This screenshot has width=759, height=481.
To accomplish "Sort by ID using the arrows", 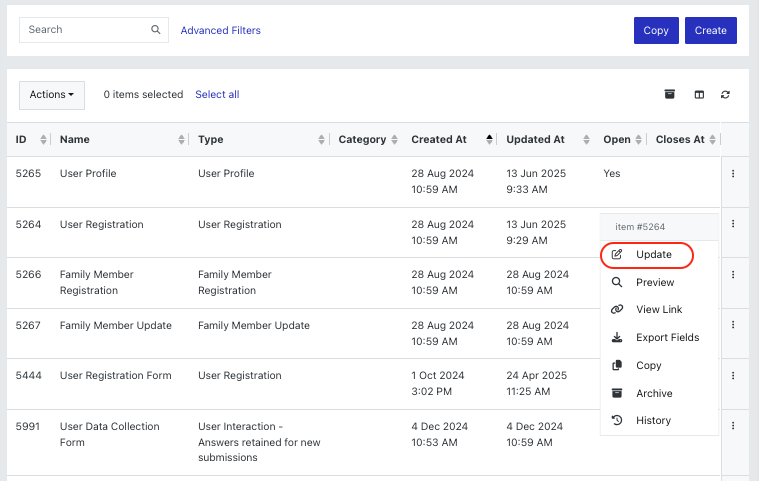I will pyautogui.click(x=43, y=139).
